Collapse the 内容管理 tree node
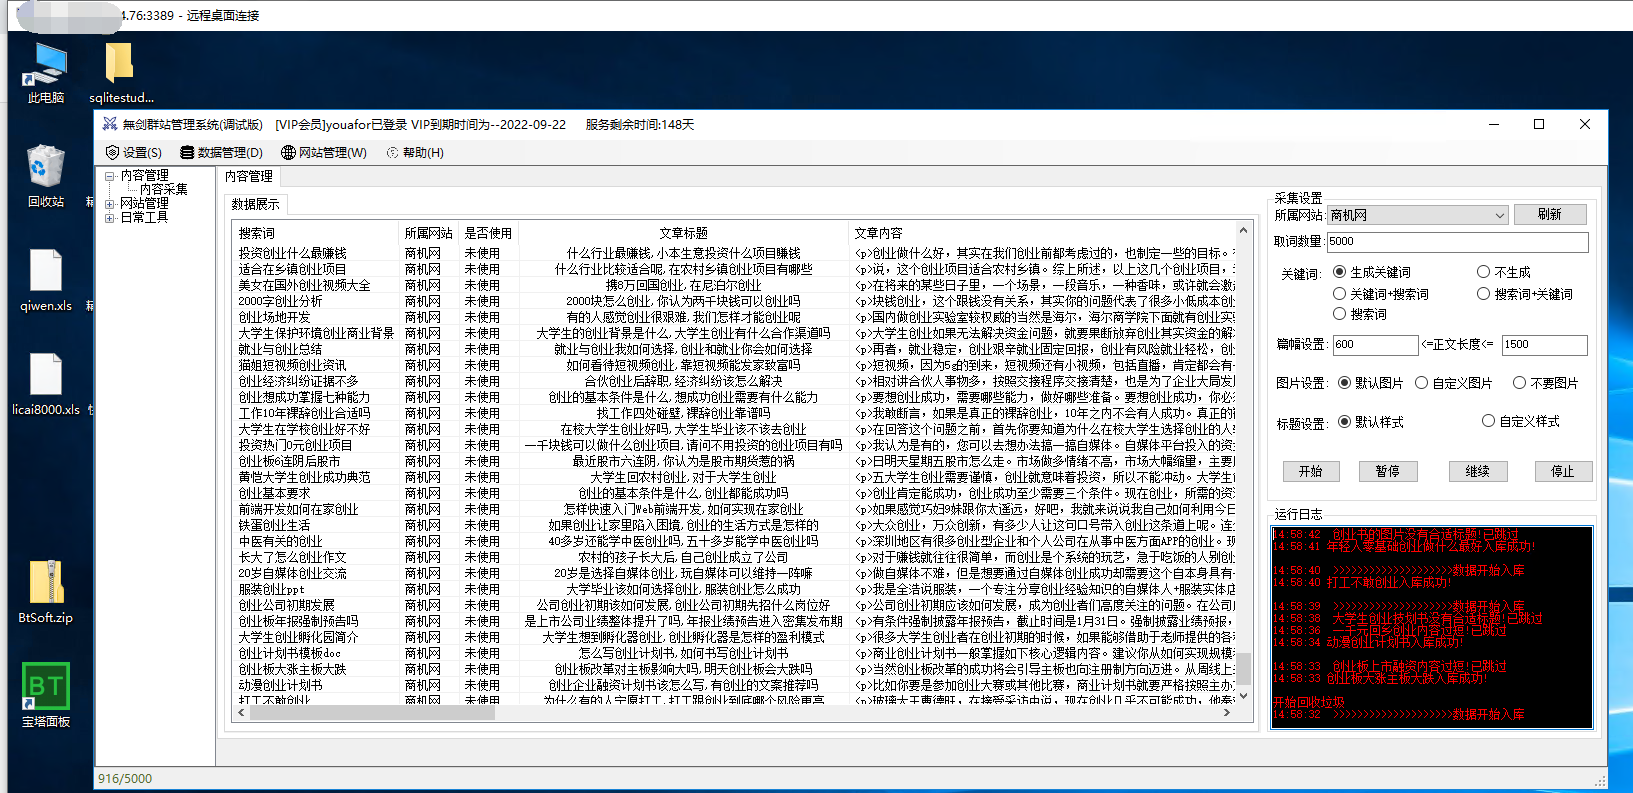 tap(109, 176)
